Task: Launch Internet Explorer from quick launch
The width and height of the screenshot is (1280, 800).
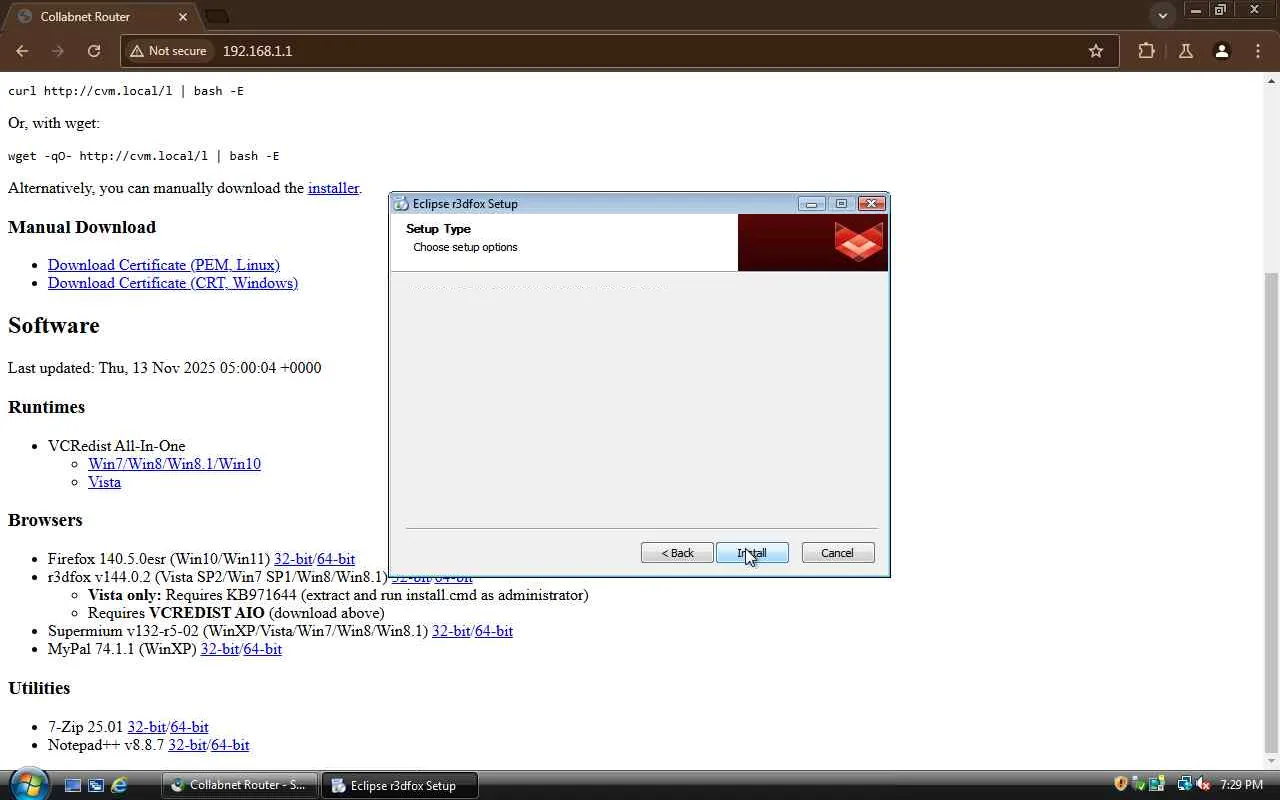Action: point(119,785)
